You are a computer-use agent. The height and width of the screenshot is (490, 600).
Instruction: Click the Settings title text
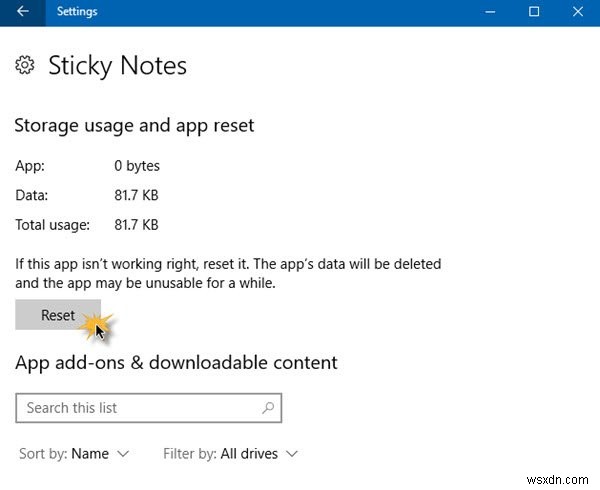tap(77, 11)
